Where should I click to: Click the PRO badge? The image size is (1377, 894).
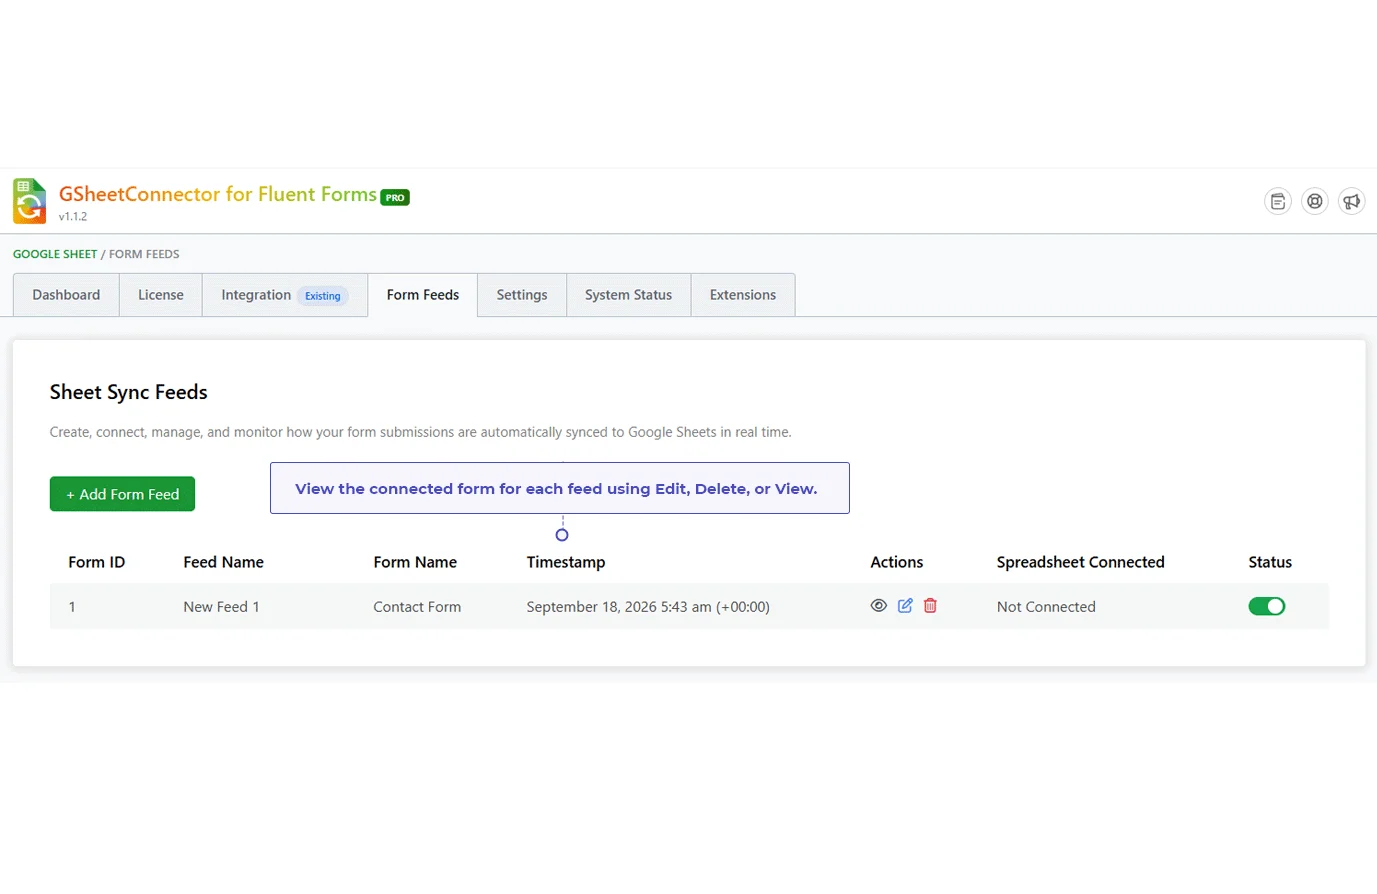click(x=395, y=198)
